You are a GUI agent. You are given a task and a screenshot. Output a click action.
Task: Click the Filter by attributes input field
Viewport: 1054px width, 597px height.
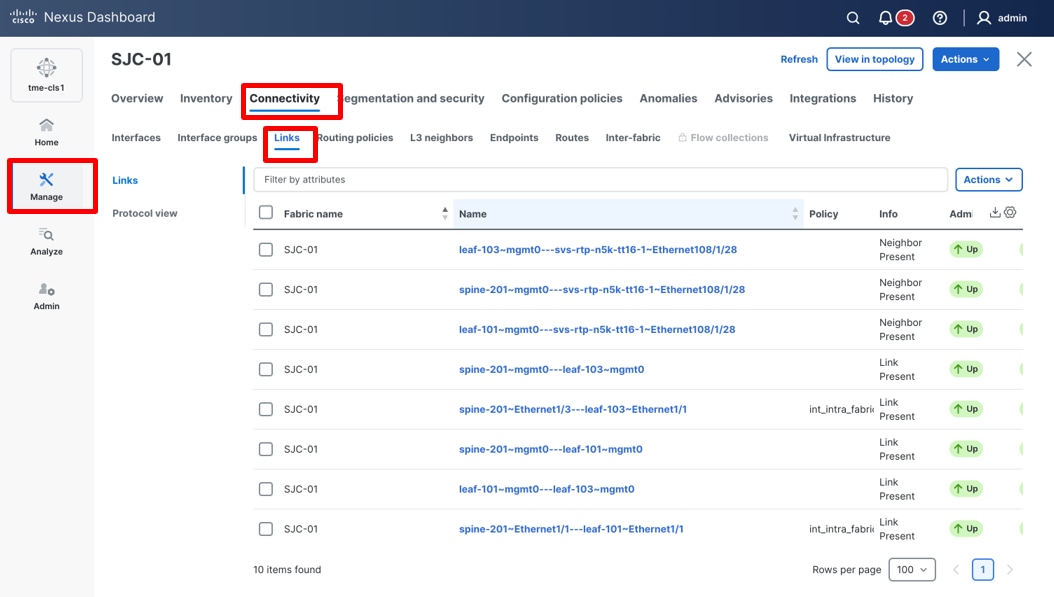[600, 179]
